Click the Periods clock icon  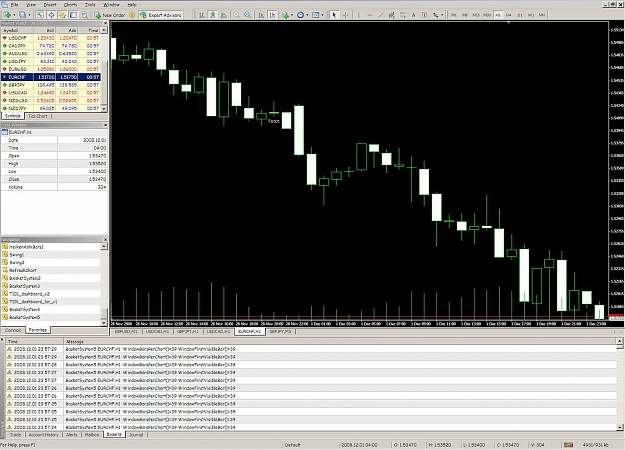pos(300,15)
